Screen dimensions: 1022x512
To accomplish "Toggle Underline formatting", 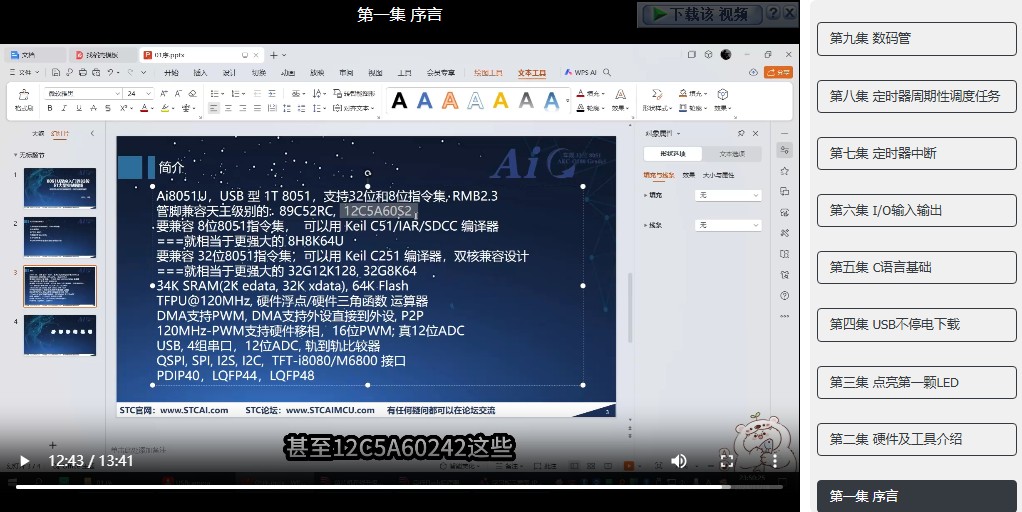I will [79, 108].
